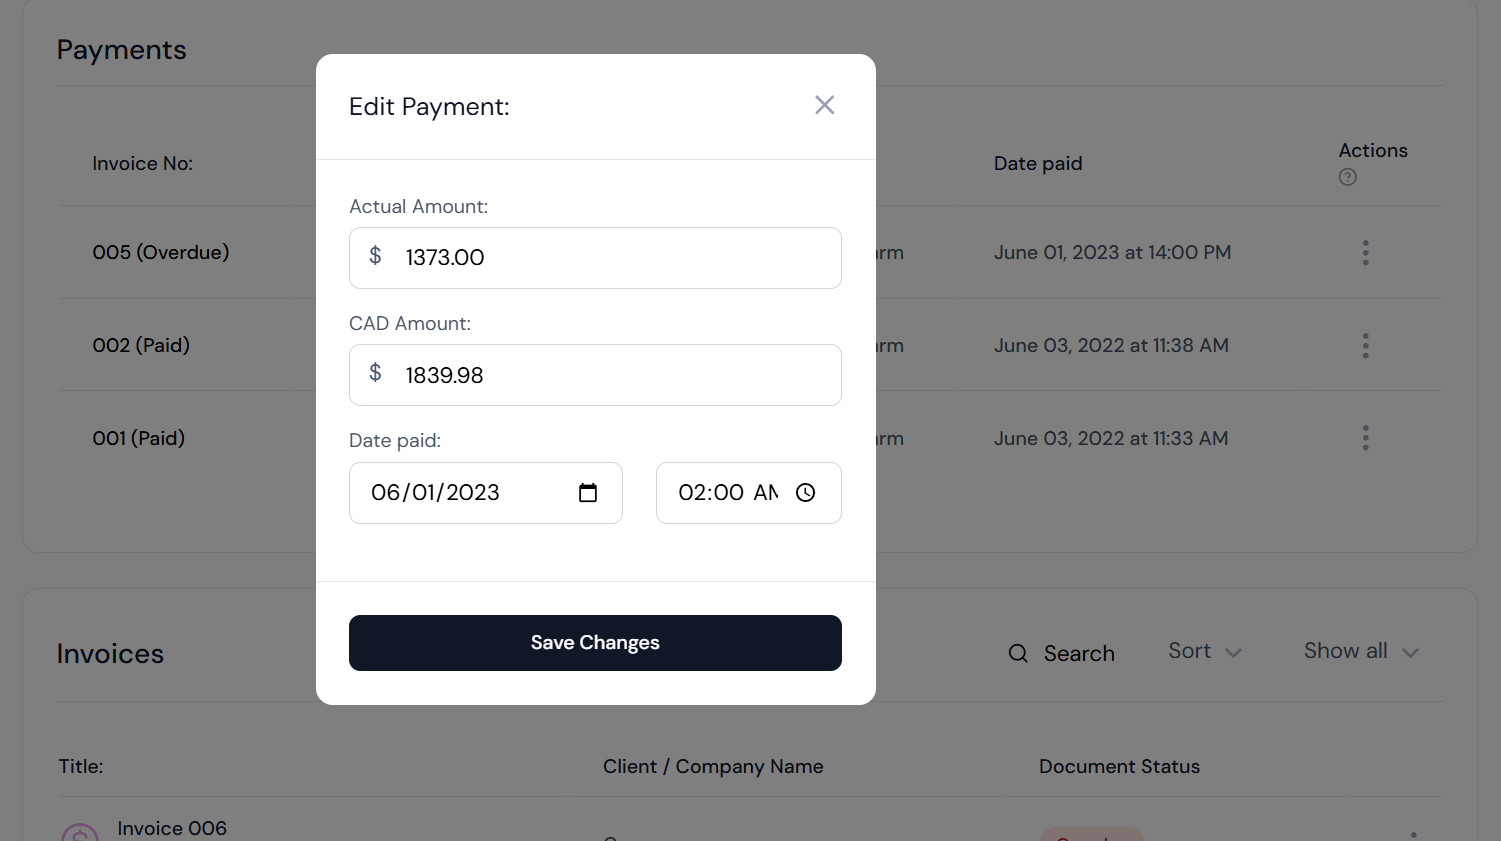Click the Date paid date field
The height and width of the screenshot is (841, 1501).
(x=486, y=493)
